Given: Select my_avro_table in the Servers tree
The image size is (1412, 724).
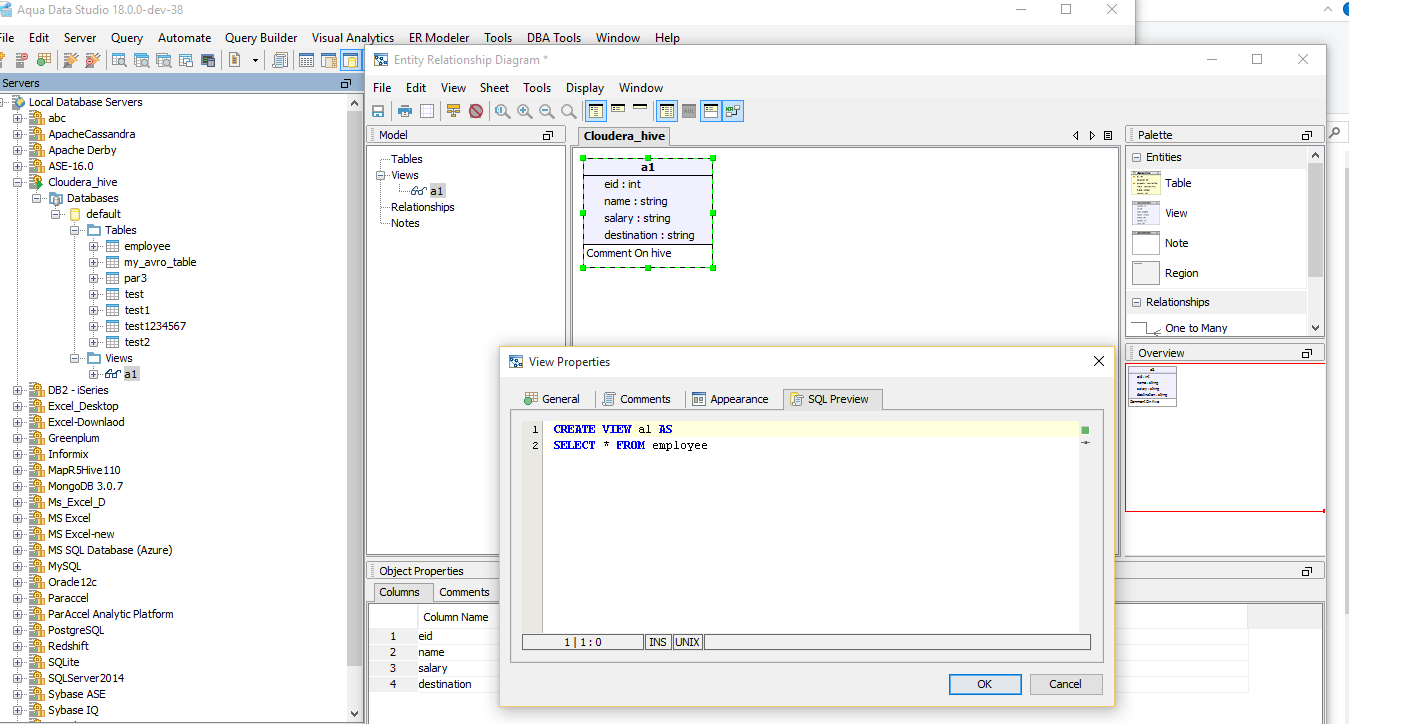Looking at the screenshot, I should [160, 262].
